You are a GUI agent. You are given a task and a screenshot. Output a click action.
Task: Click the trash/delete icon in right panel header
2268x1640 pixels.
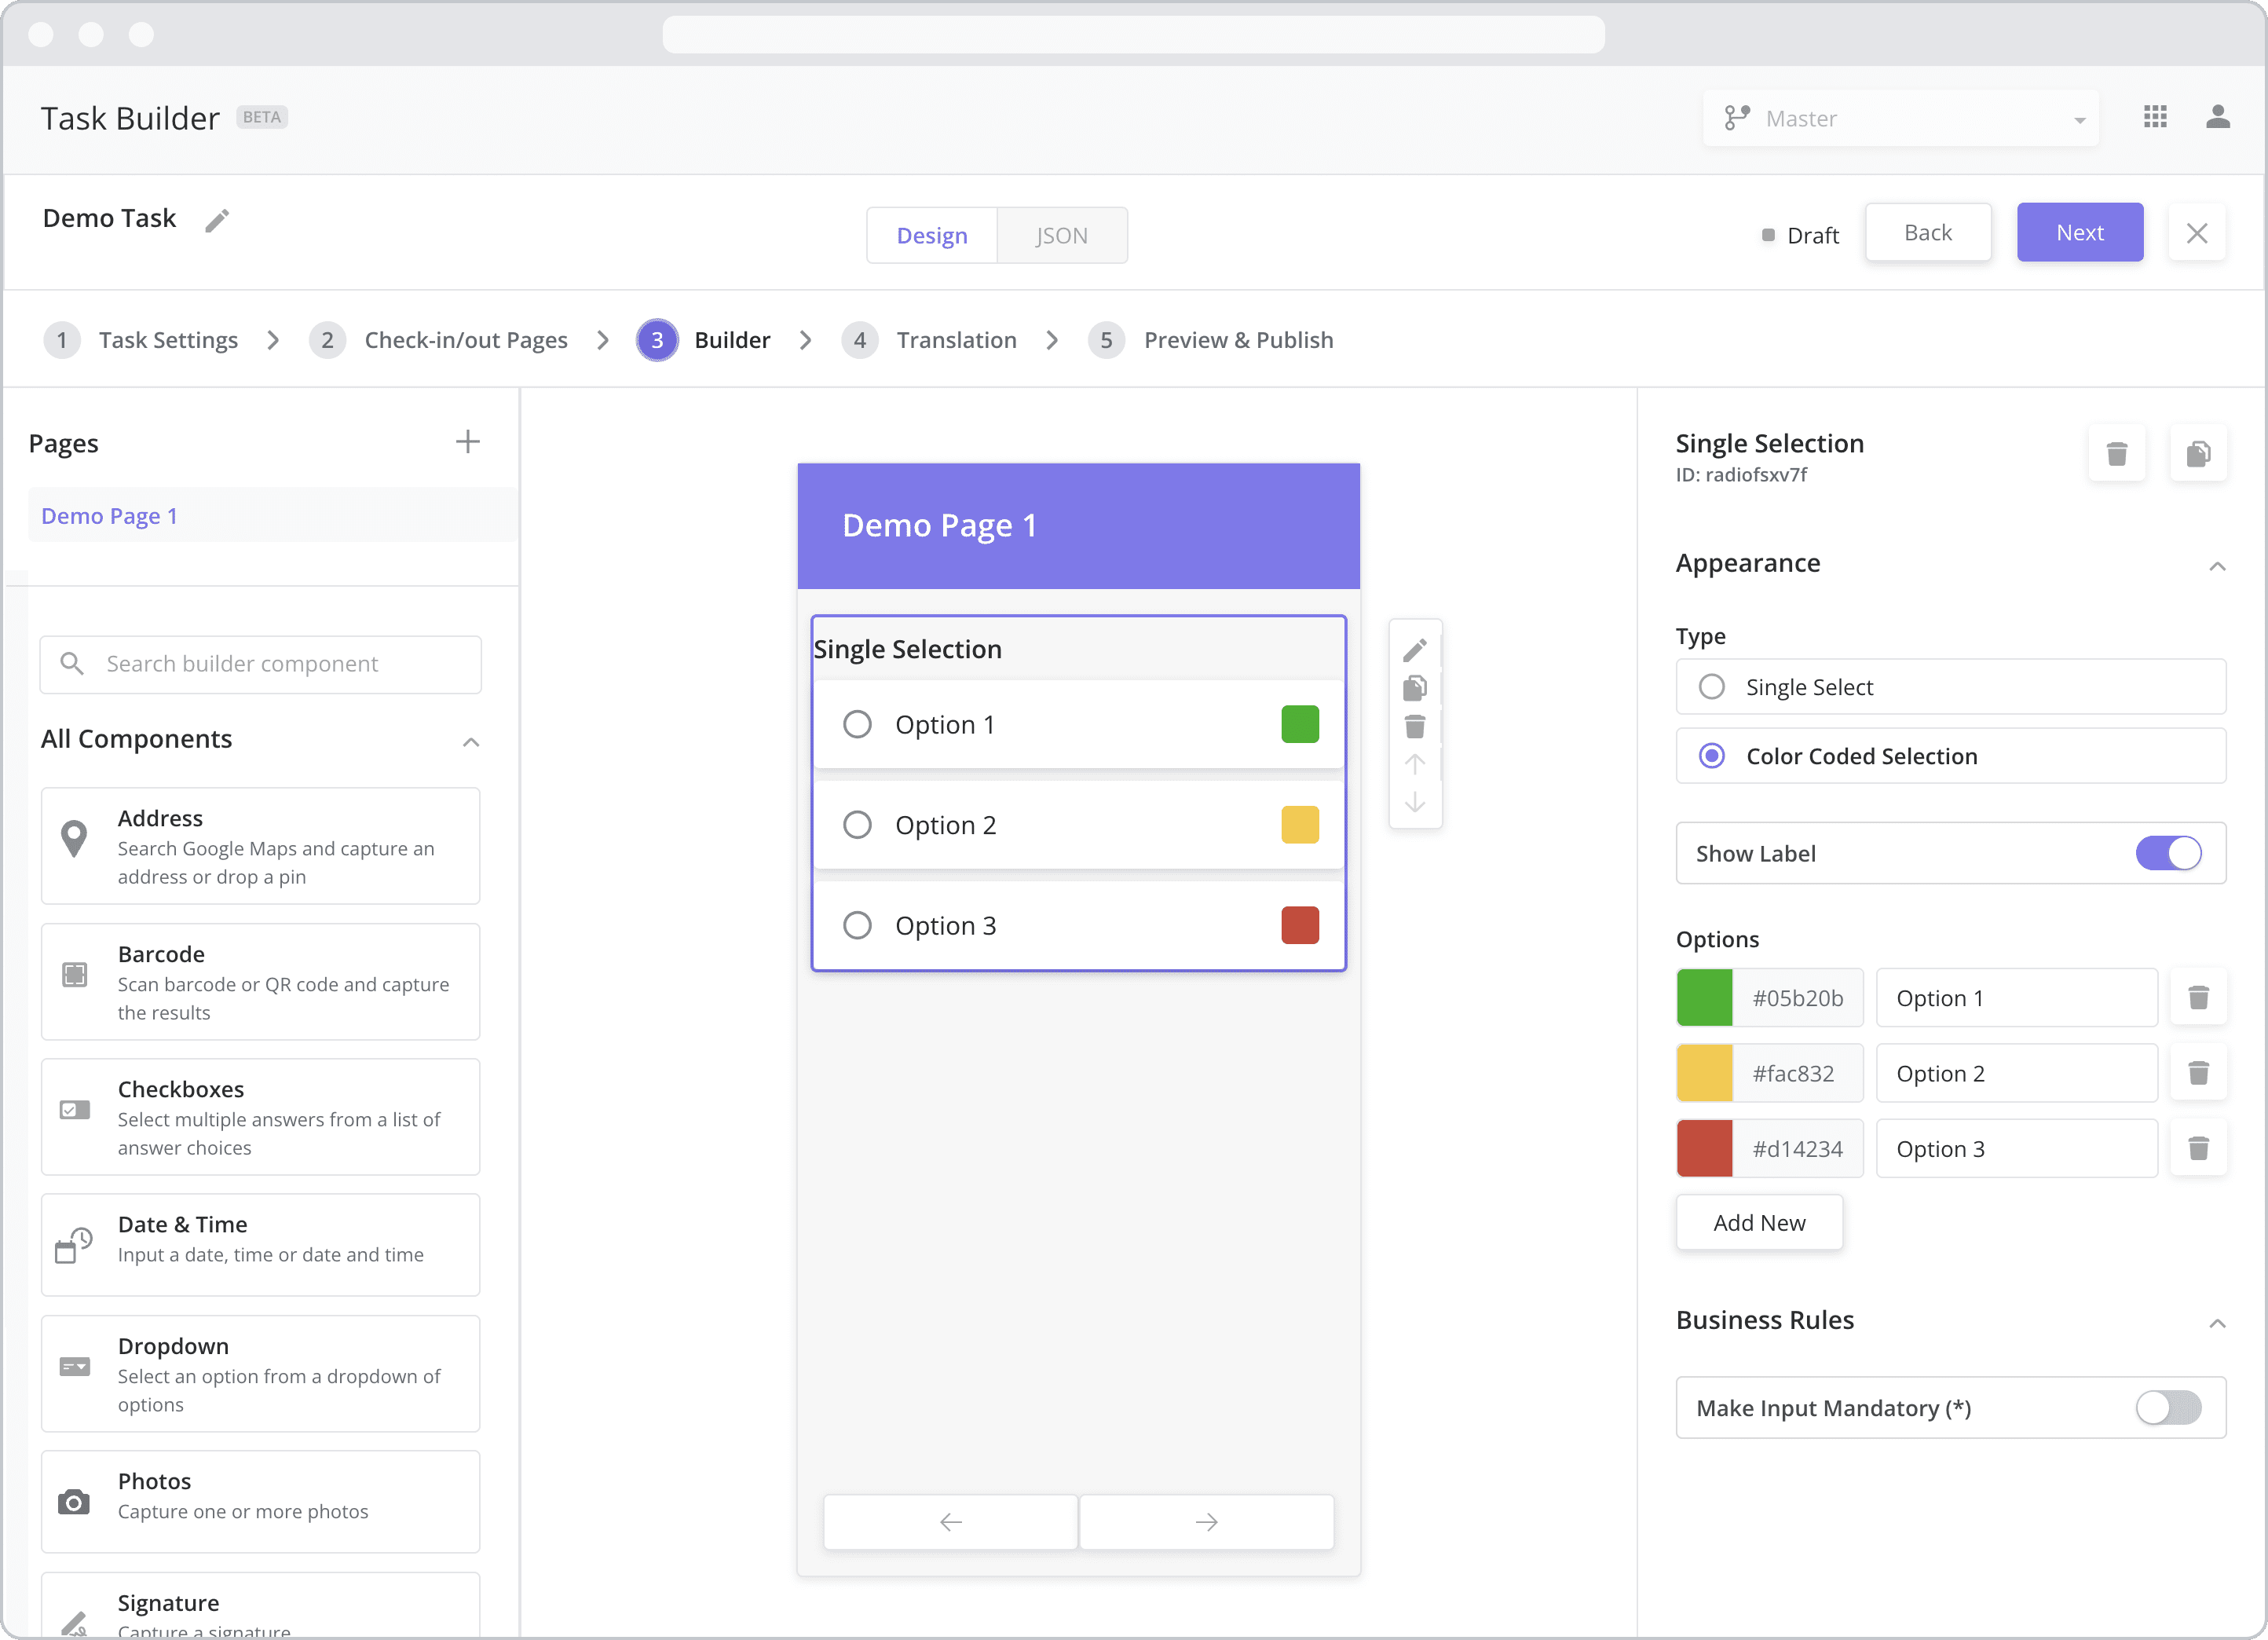coord(2116,455)
